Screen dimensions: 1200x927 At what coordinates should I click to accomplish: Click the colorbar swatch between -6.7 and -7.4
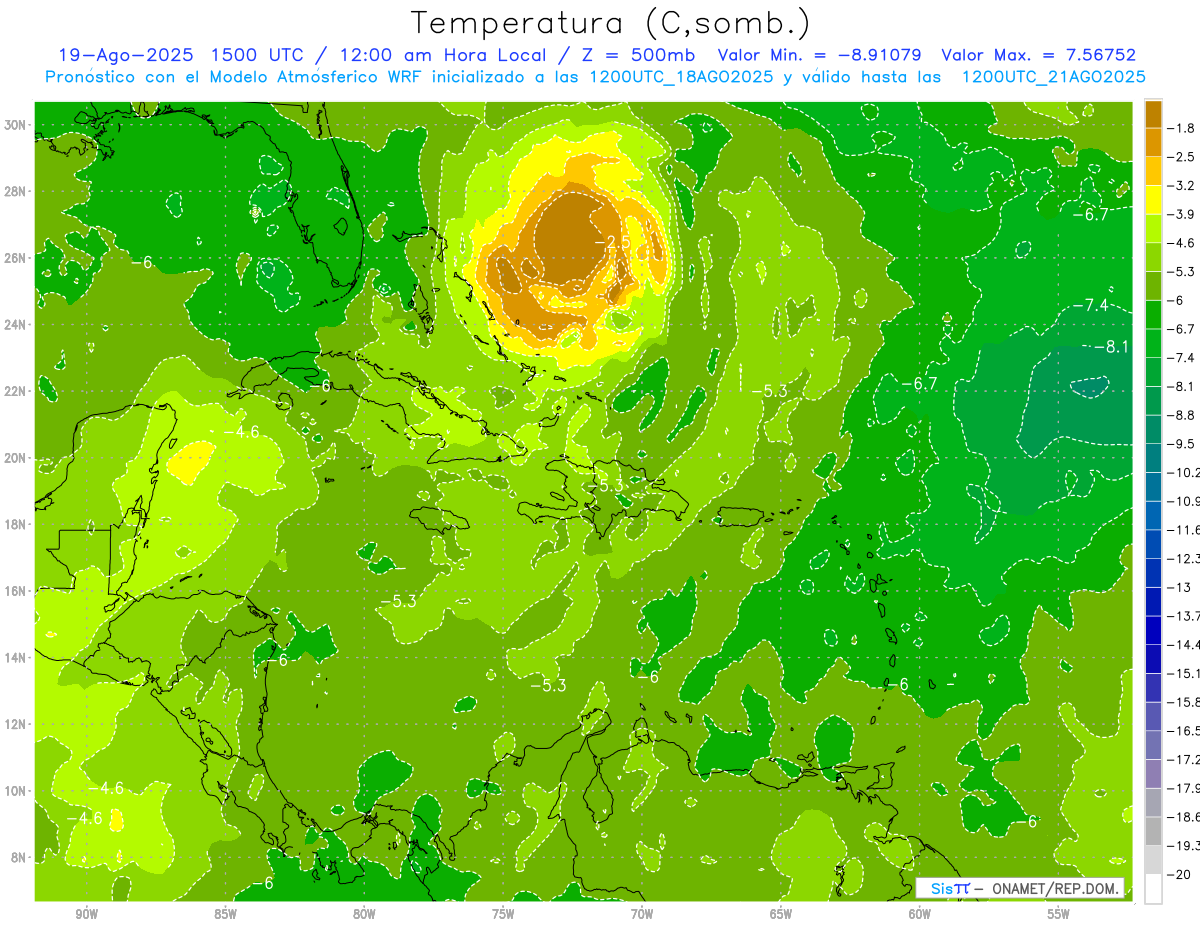tap(1153, 343)
